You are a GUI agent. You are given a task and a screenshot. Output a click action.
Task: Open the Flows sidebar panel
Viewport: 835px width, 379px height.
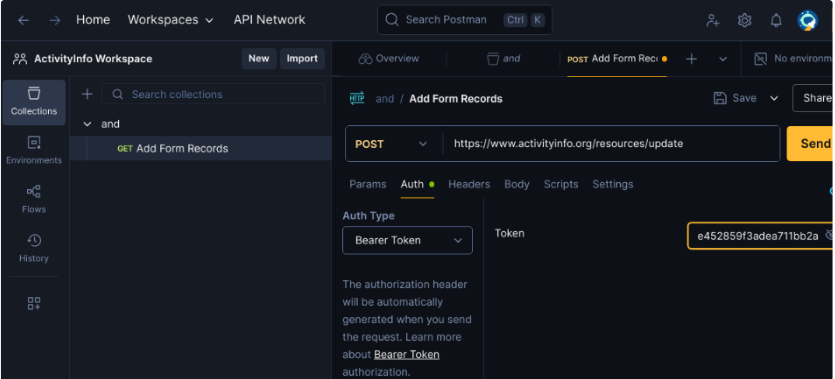tap(34, 200)
